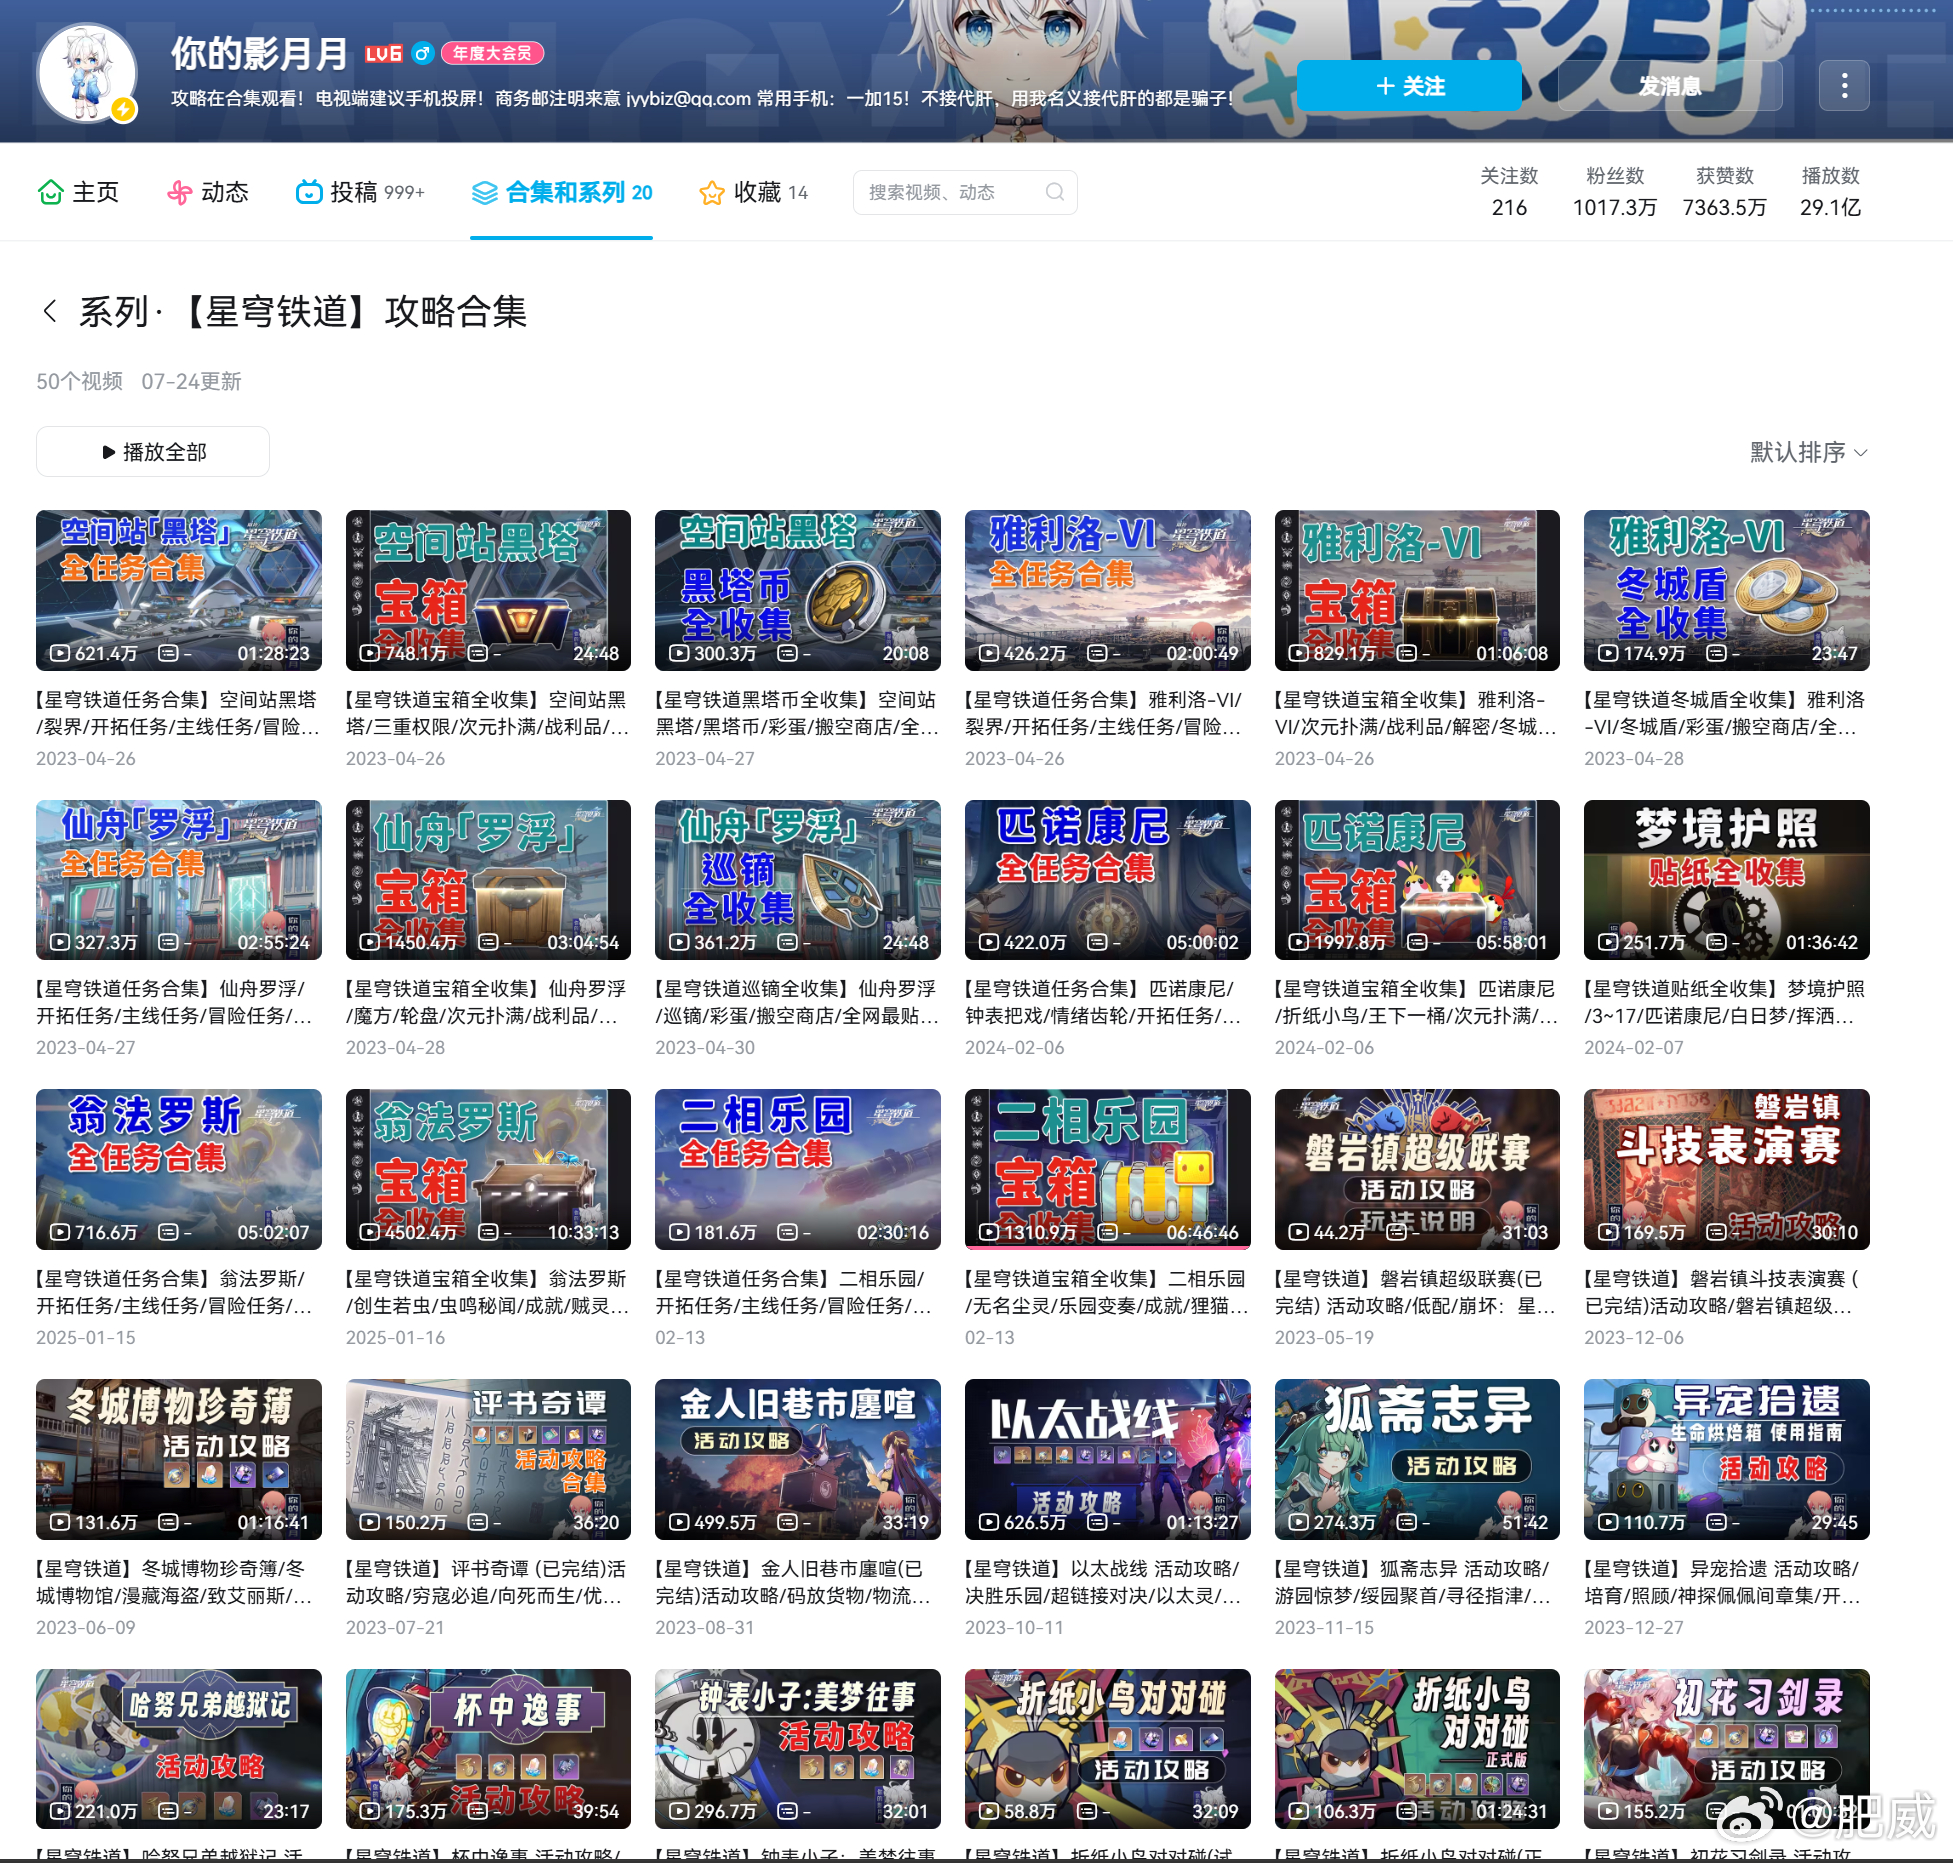Click the 获赞数 7363.5万 stat
The image size is (1953, 1863).
pyautogui.click(x=1724, y=192)
